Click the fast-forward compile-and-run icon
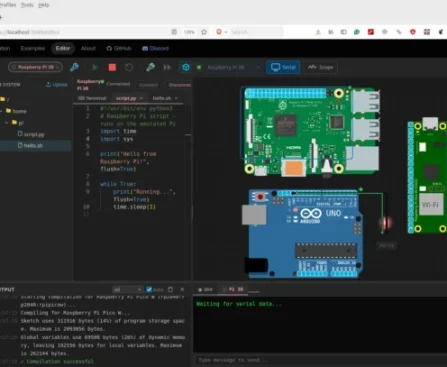Viewport: 447px width, 367px height. (x=167, y=67)
